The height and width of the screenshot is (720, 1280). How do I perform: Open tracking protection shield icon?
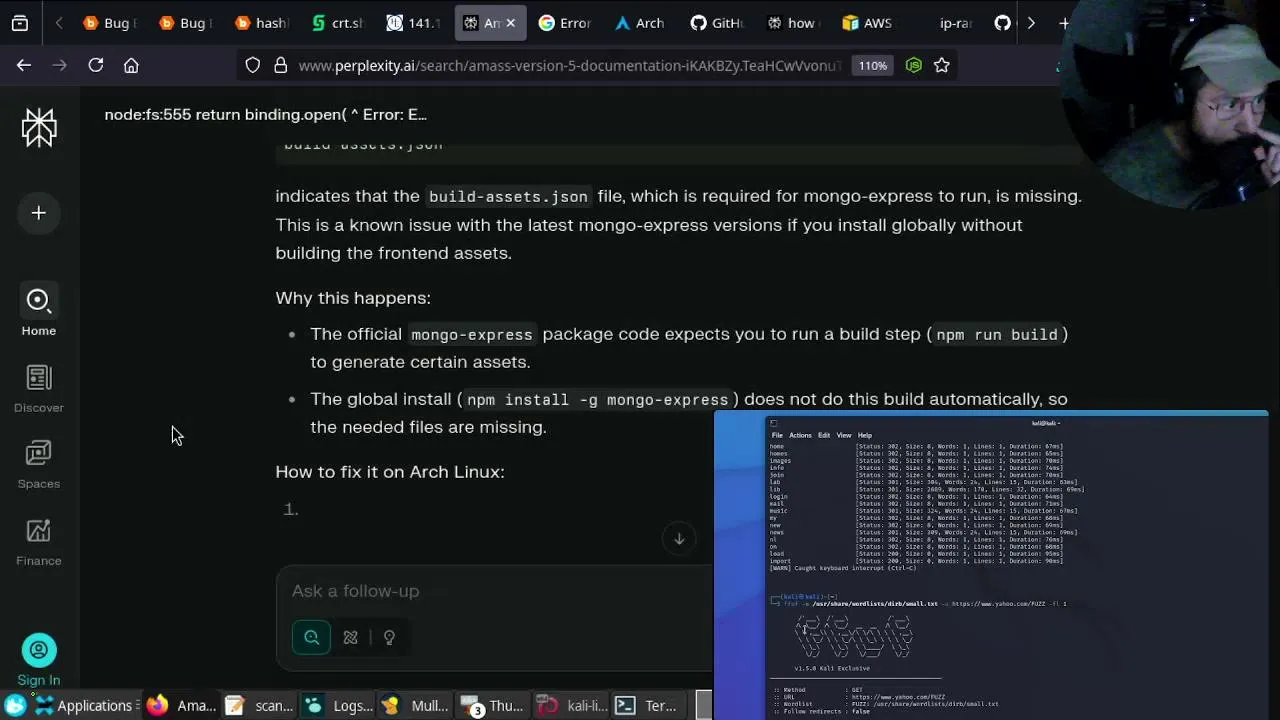click(253, 65)
